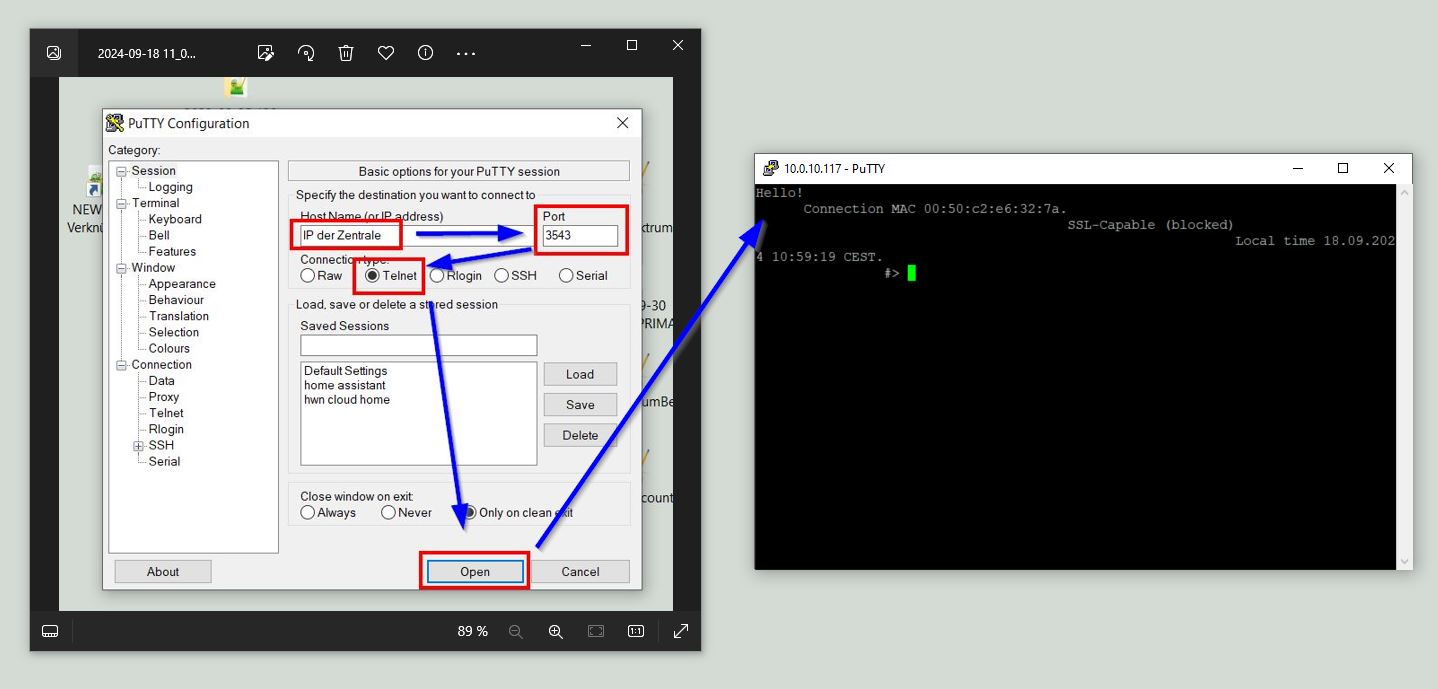The image size is (1438, 689).
Task: Mark photo as favorite with heart icon
Action: (386, 53)
